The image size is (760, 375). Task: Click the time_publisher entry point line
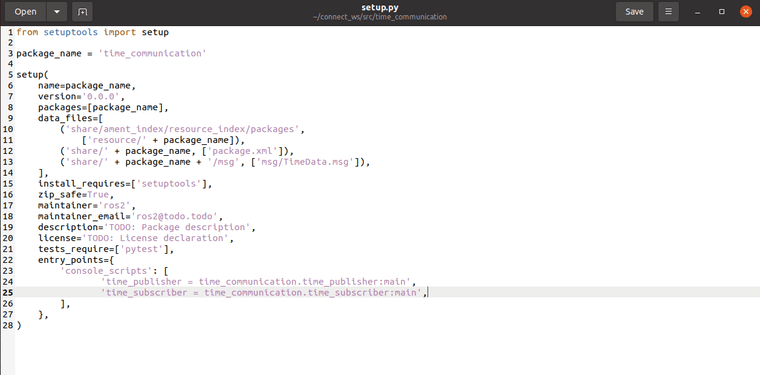(x=259, y=281)
